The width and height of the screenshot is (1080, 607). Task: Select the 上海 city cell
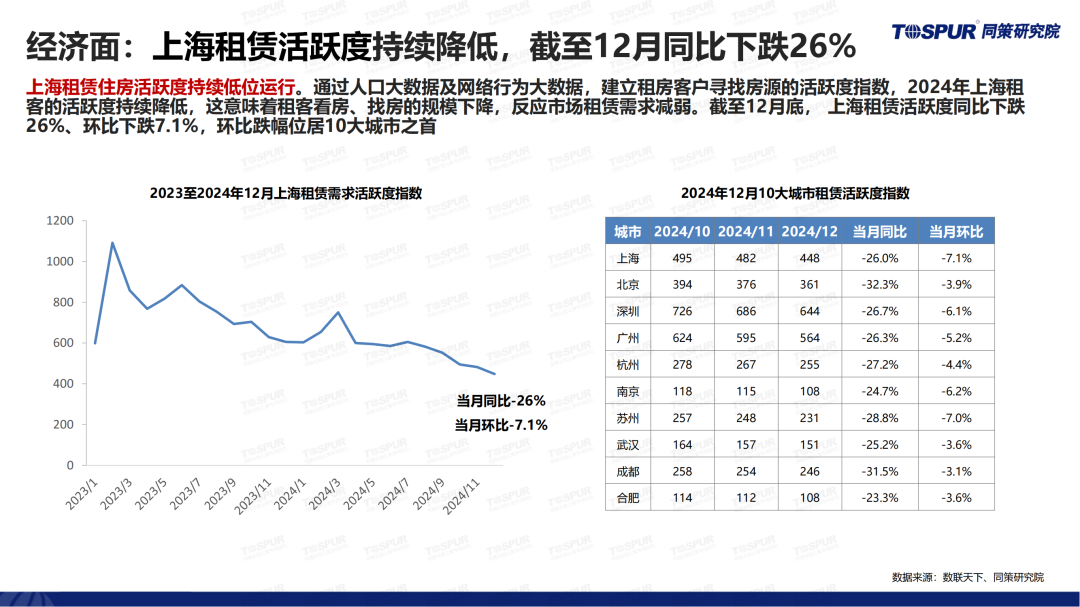pyautogui.click(x=627, y=258)
